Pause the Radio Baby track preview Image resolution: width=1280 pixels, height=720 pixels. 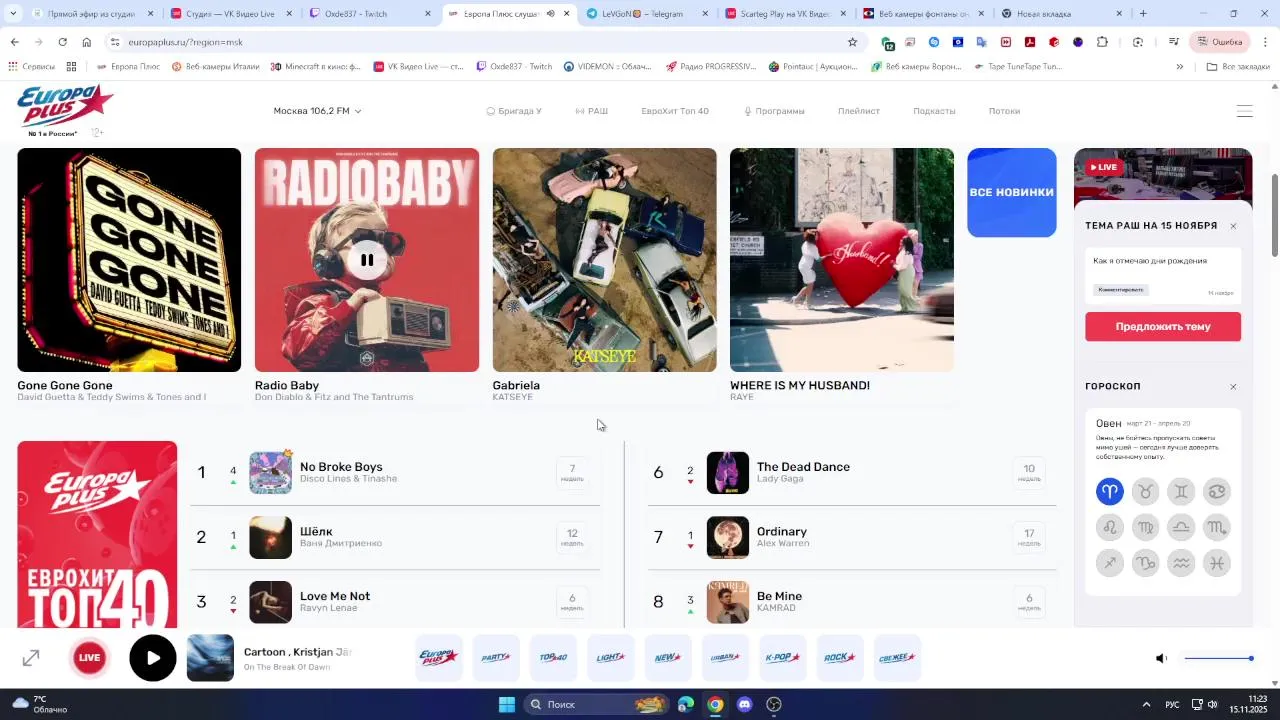[367, 260]
